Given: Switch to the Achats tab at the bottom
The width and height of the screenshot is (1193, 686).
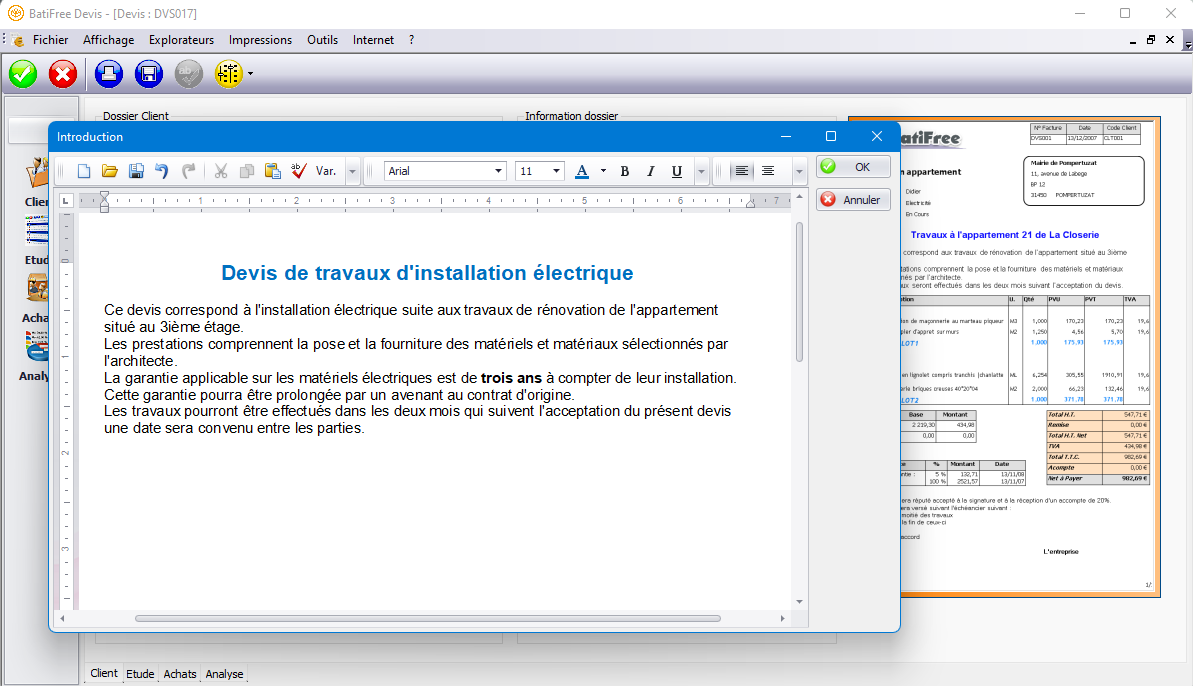Looking at the screenshot, I should coord(180,674).
